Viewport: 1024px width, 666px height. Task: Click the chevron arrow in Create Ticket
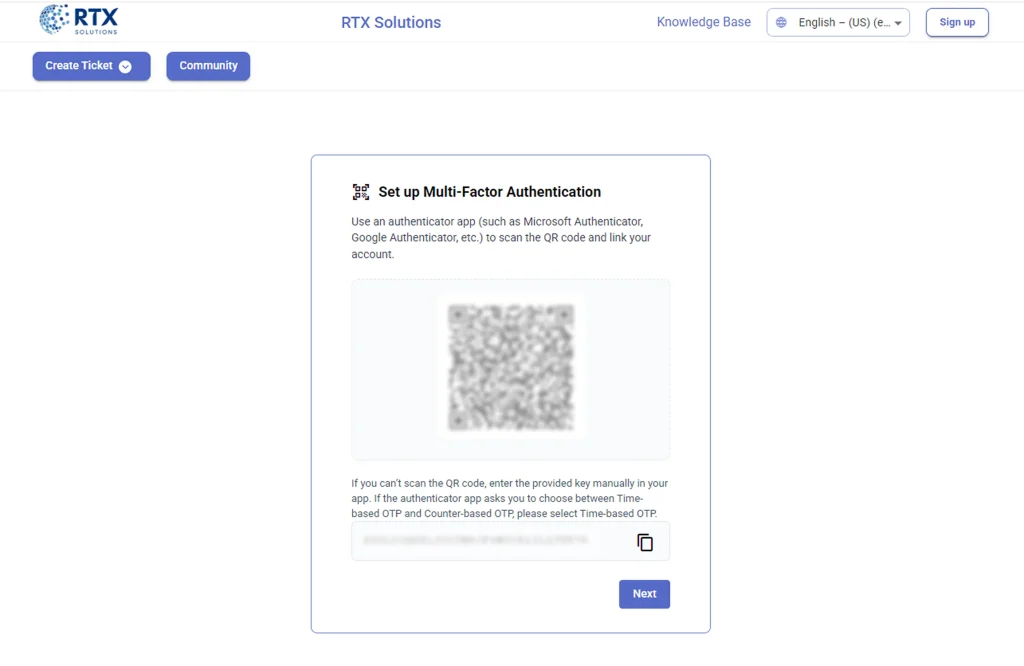(125, 67)
